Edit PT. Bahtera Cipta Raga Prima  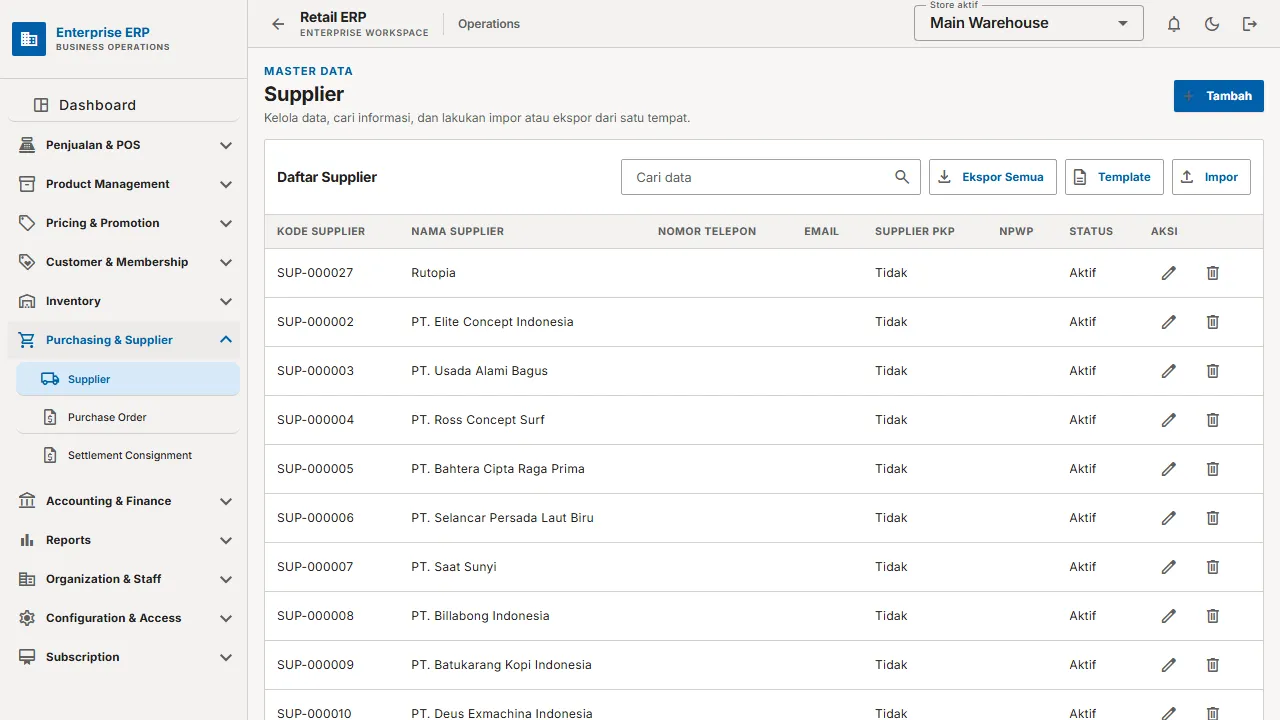[1169, 469]
